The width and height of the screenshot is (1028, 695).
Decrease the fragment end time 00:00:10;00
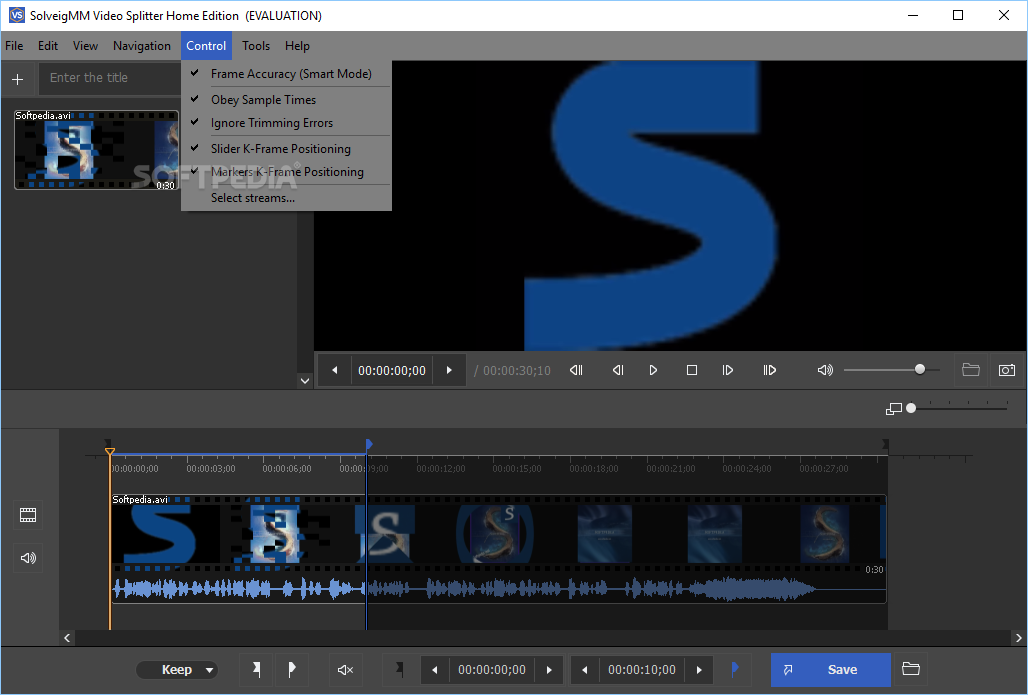pos(585,670)
